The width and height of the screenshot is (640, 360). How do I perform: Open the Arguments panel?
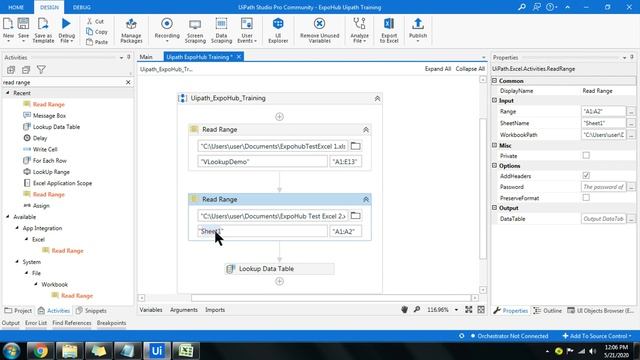pos(184,310)
